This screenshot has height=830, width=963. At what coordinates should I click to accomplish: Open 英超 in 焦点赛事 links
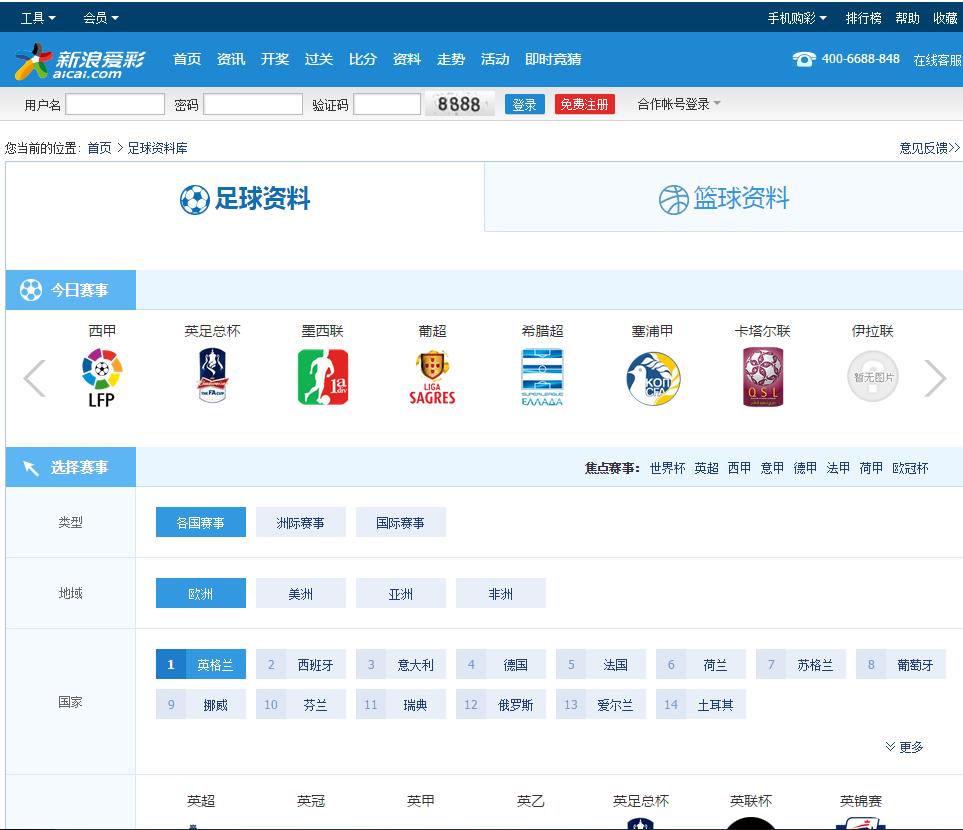pos(706,468)
